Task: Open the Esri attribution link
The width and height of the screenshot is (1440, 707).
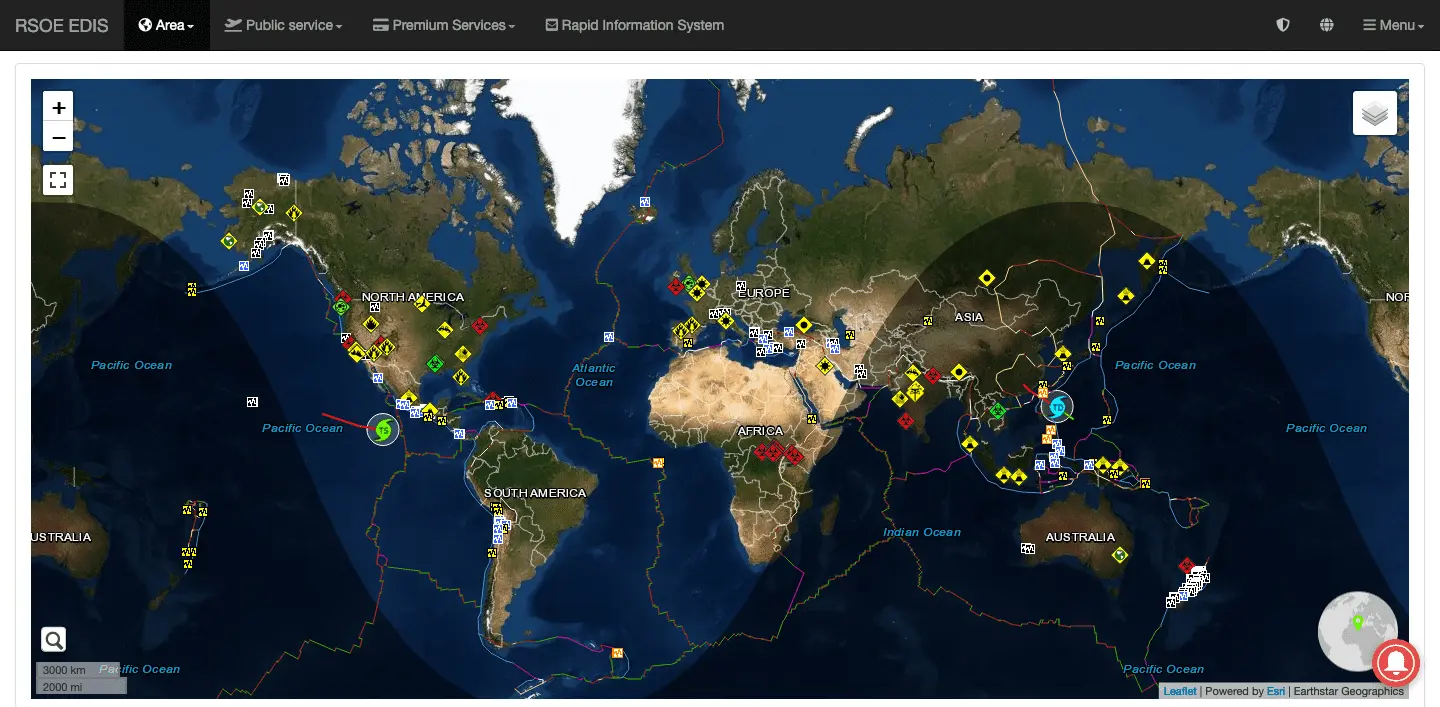Action: [x=1275, y=691]
